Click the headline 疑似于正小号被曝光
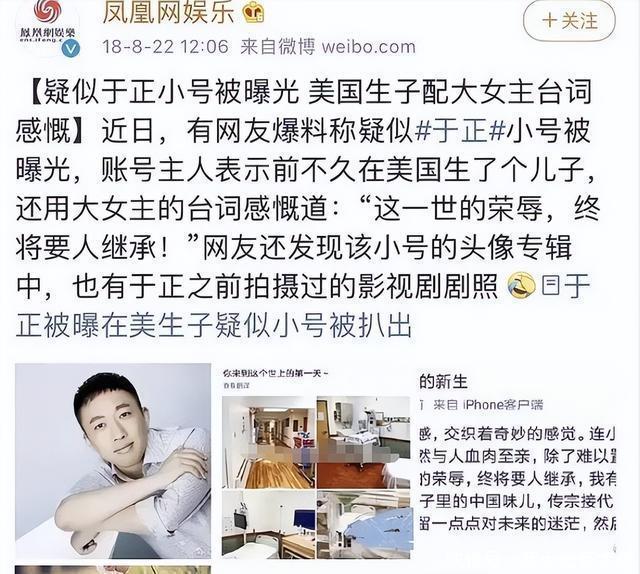This screenshot has height=574, width=640. 171,93
